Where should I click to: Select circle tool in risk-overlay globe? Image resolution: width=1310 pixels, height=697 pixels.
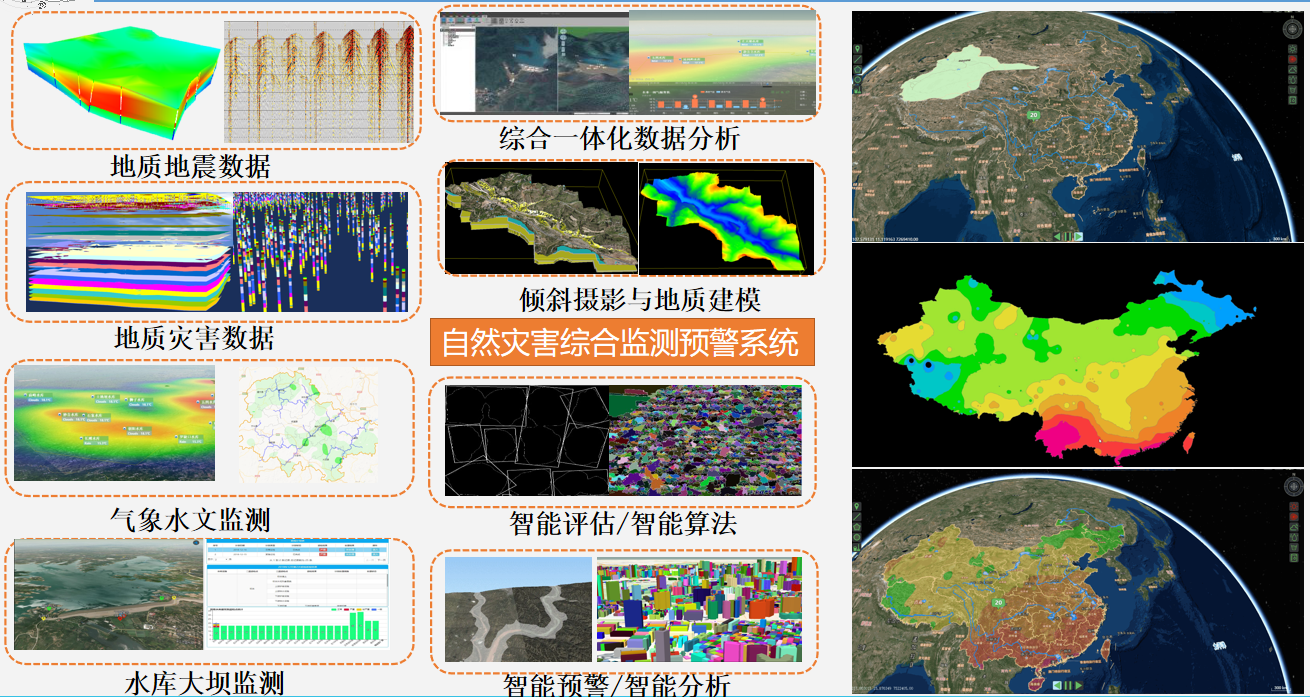pos(857,537)
